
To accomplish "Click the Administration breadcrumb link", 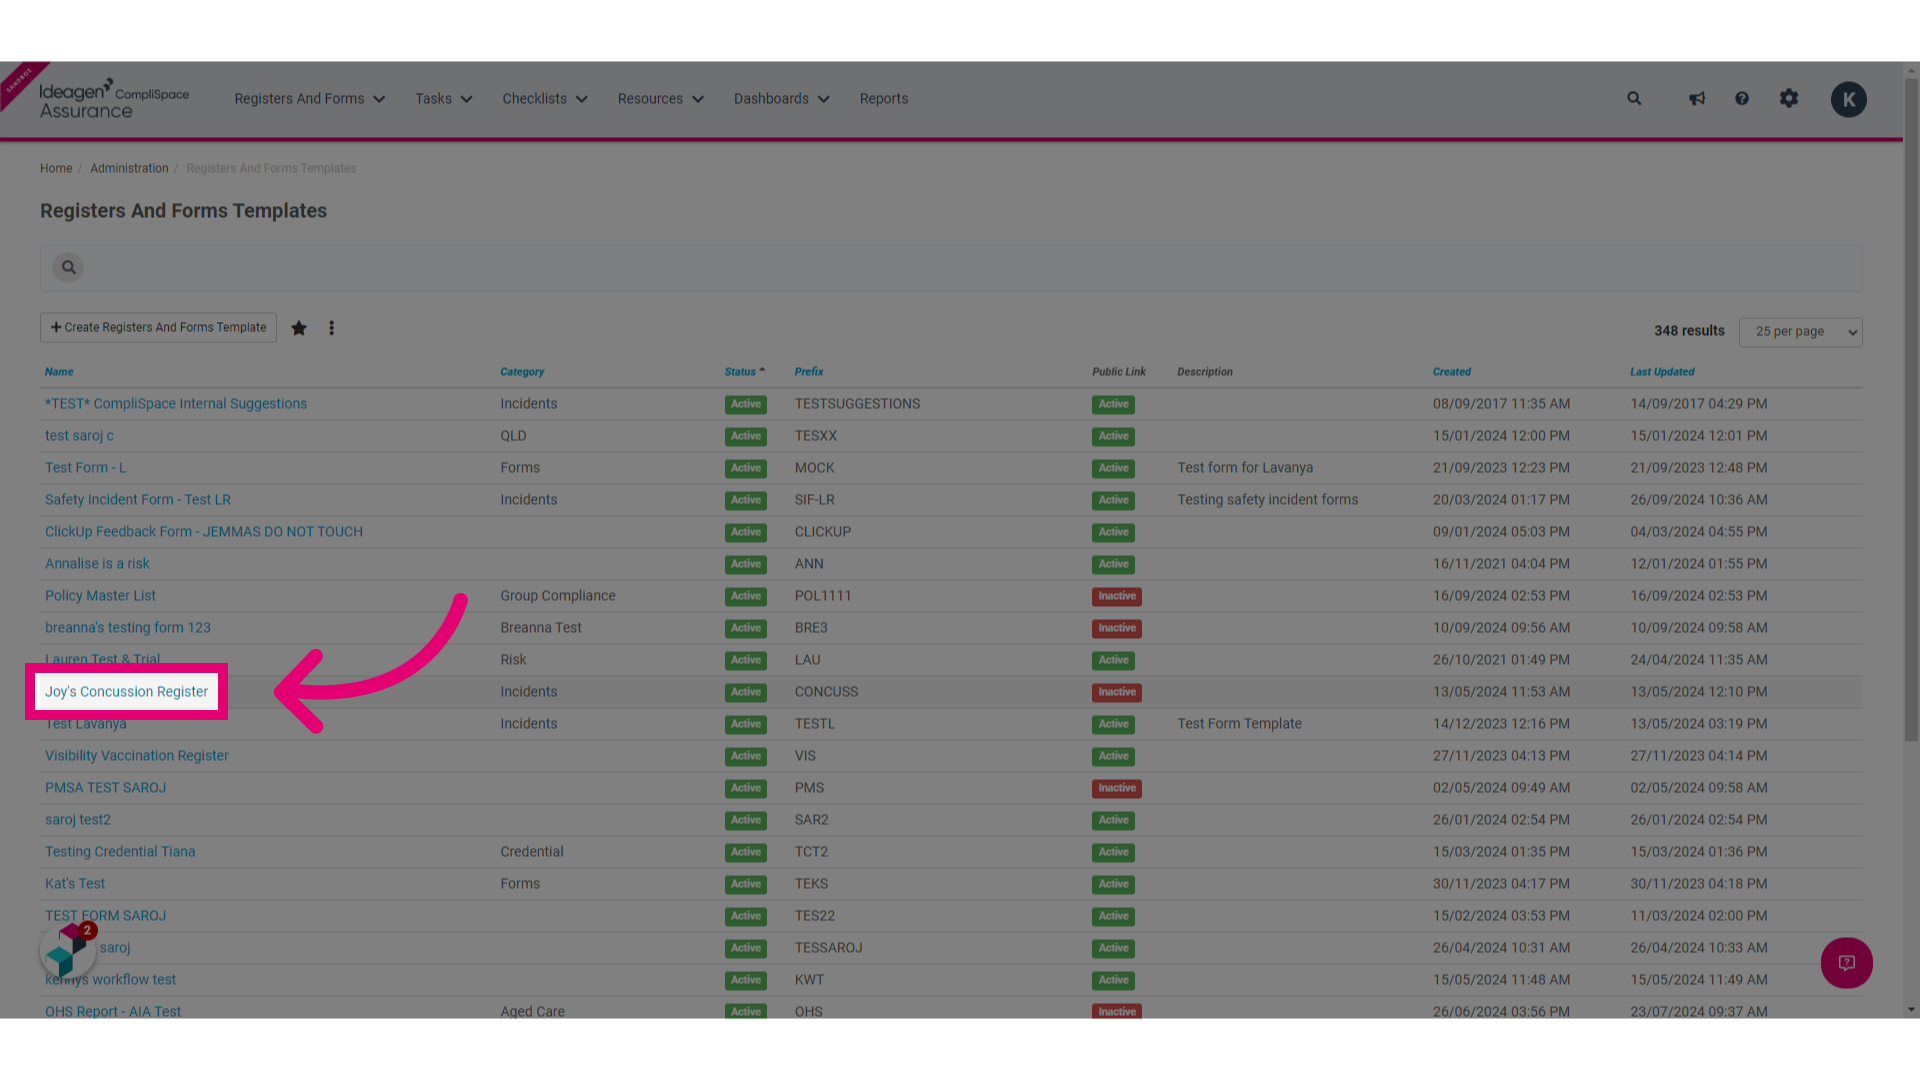I will pos(129,168).
